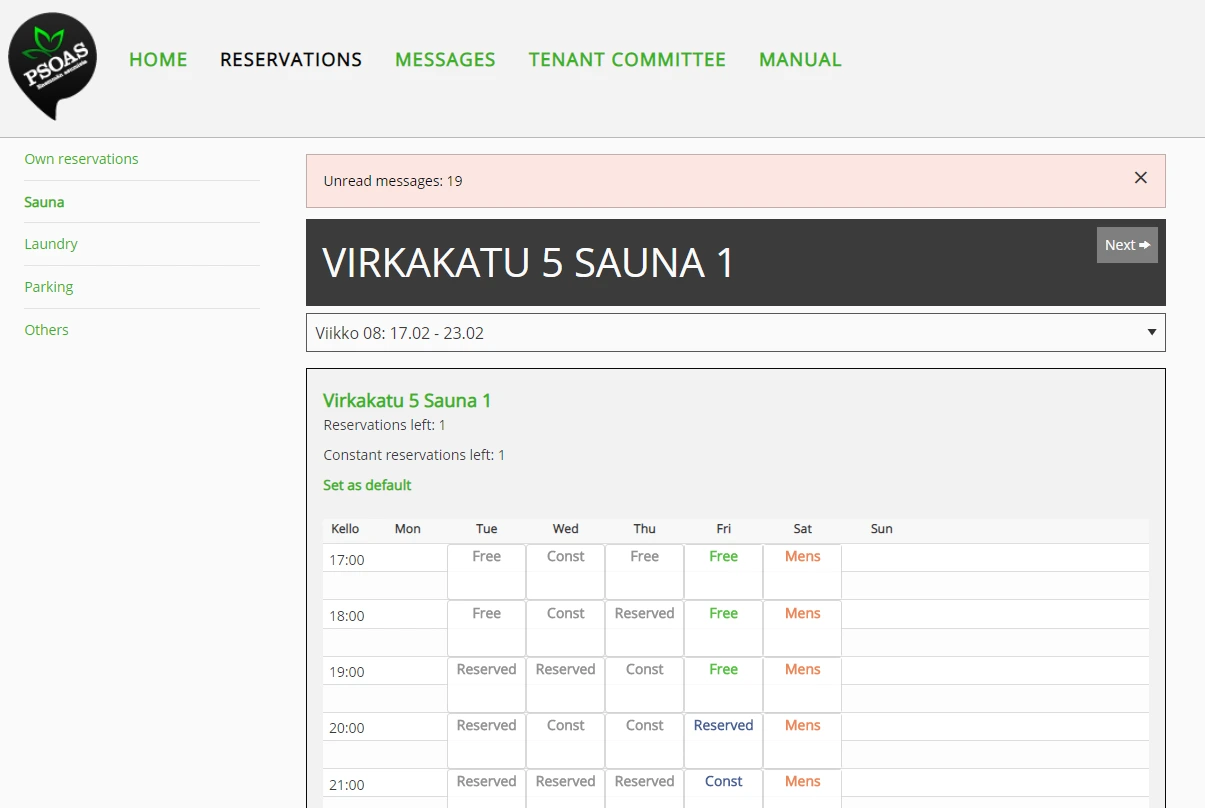Select the Saturday 19:00 Mens slot
The width and height of the screenshot is (1205, 808).
(x=803, y=684)
